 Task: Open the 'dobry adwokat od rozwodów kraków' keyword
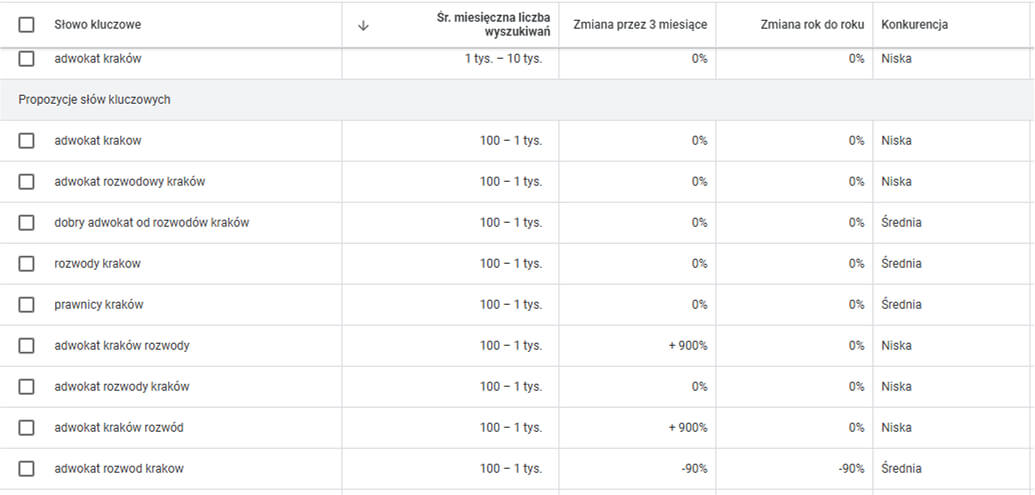(151, 223)
